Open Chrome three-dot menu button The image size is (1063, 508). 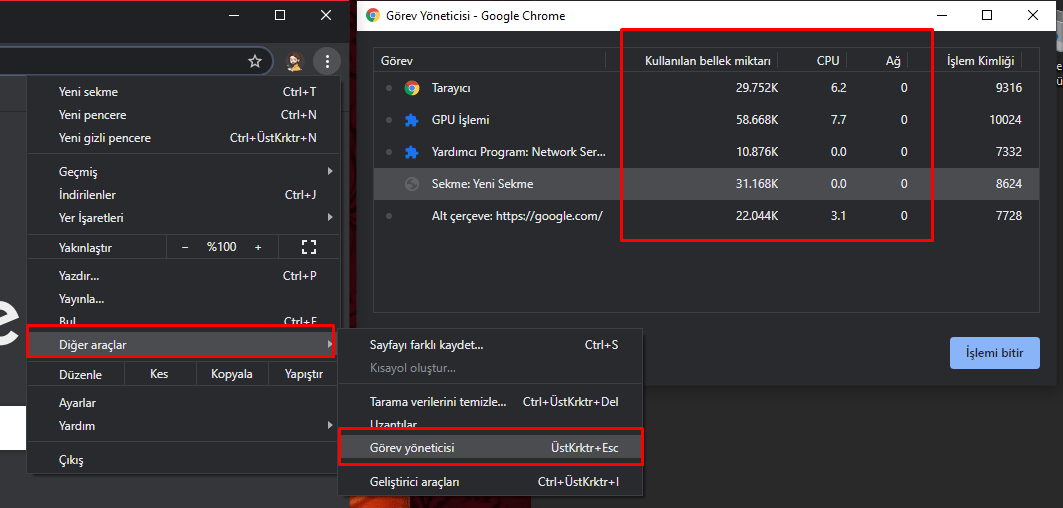[327, 62]
